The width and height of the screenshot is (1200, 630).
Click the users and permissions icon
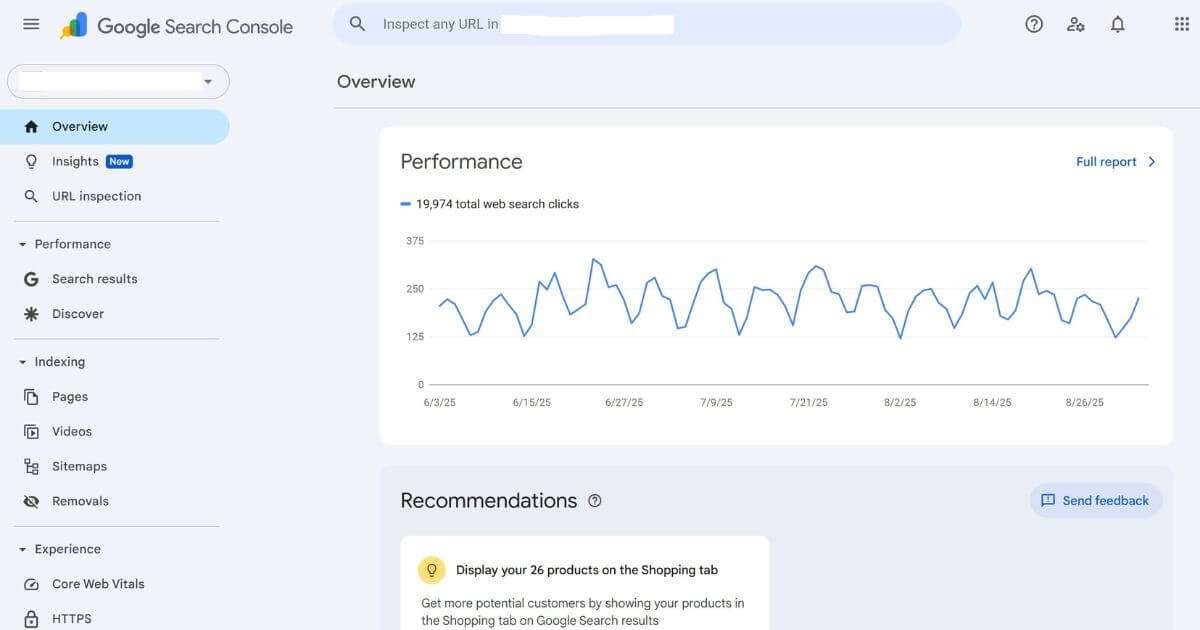click(1076, 23)
